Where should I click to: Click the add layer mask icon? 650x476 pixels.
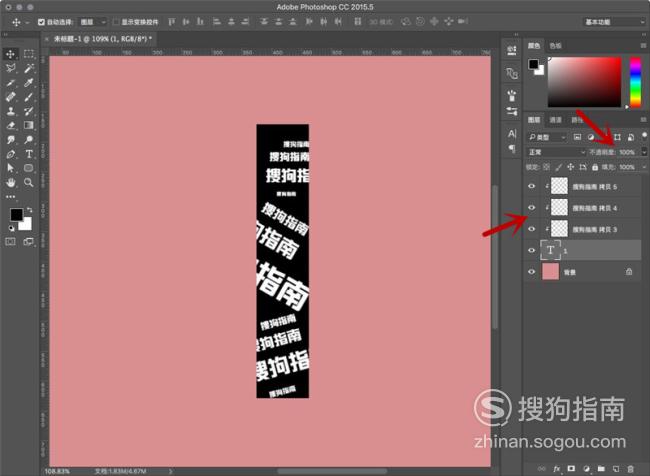[571, 469]
